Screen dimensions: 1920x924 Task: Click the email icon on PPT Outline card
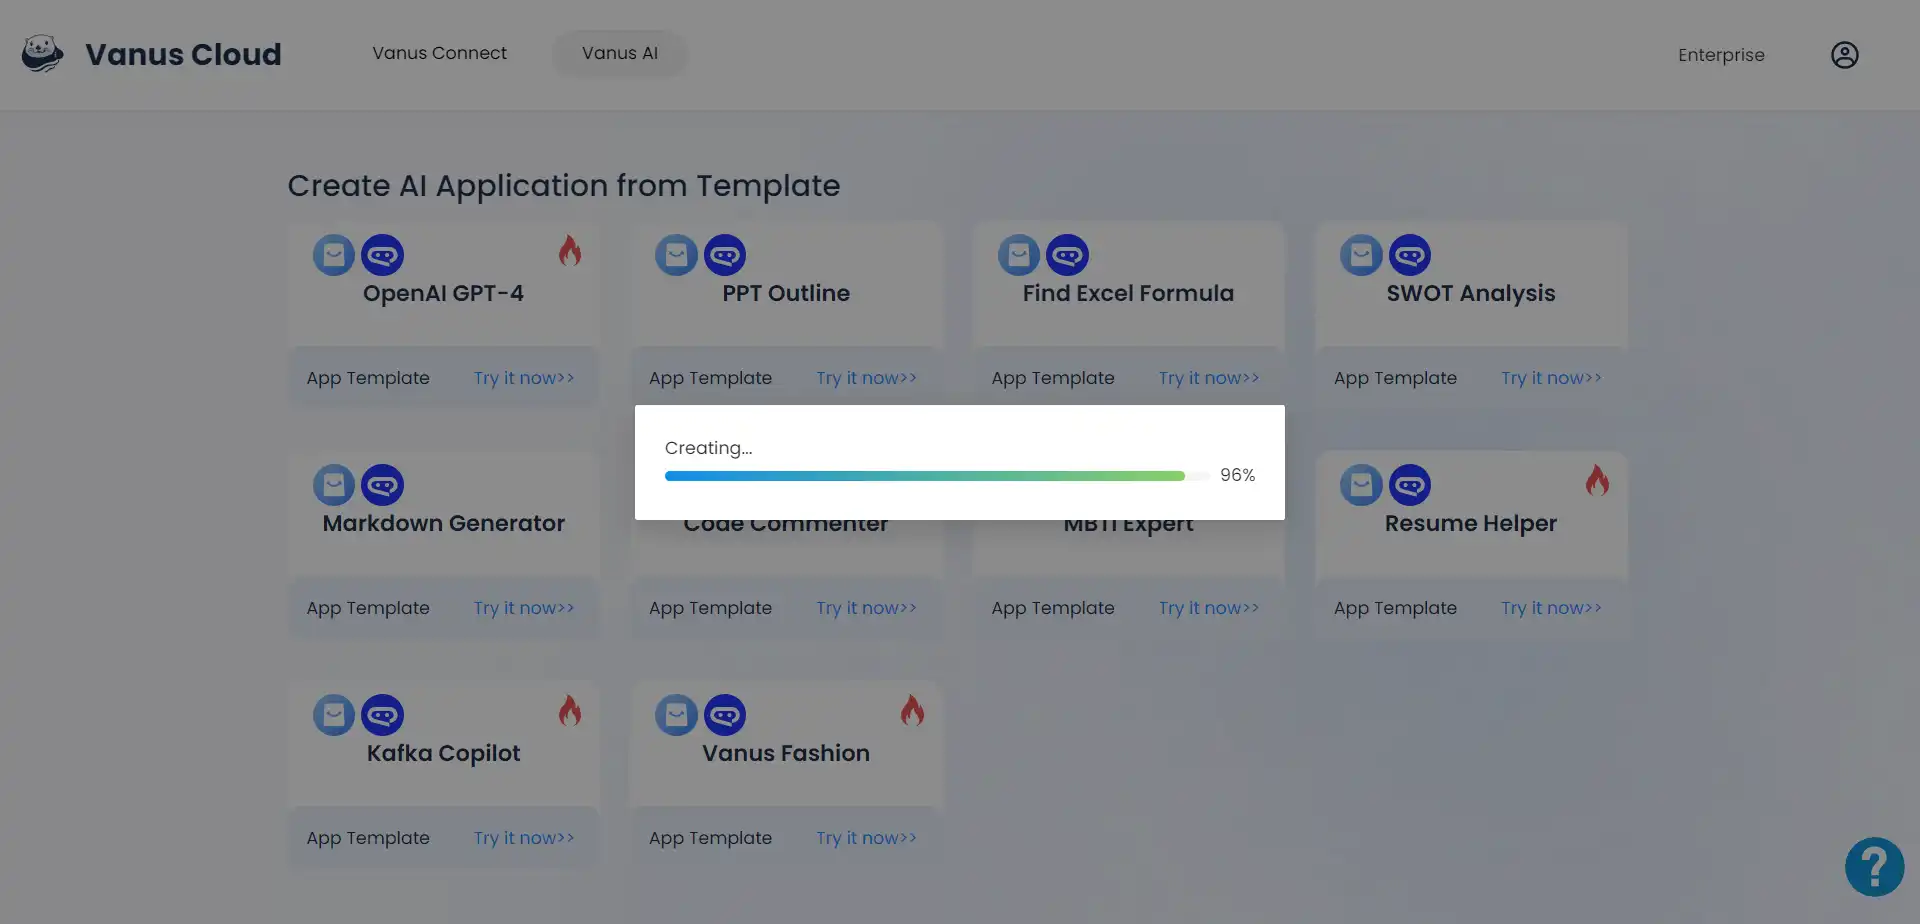pyautogui.click(x=676, y=255)
